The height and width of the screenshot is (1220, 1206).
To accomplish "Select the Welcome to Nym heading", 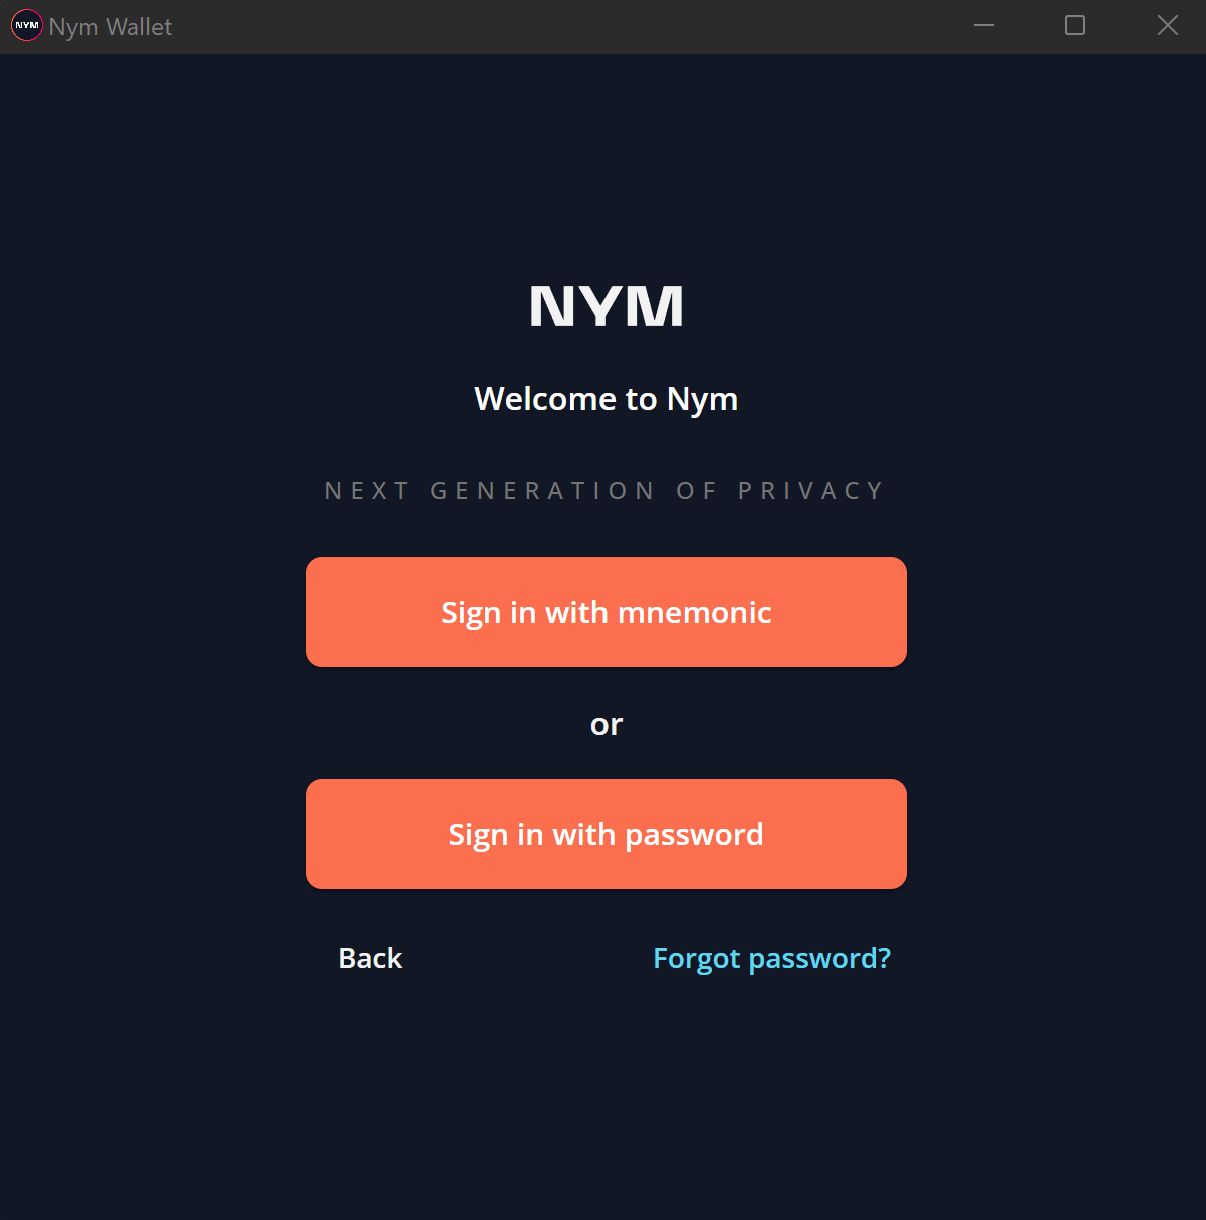I will tap(606, 399).
